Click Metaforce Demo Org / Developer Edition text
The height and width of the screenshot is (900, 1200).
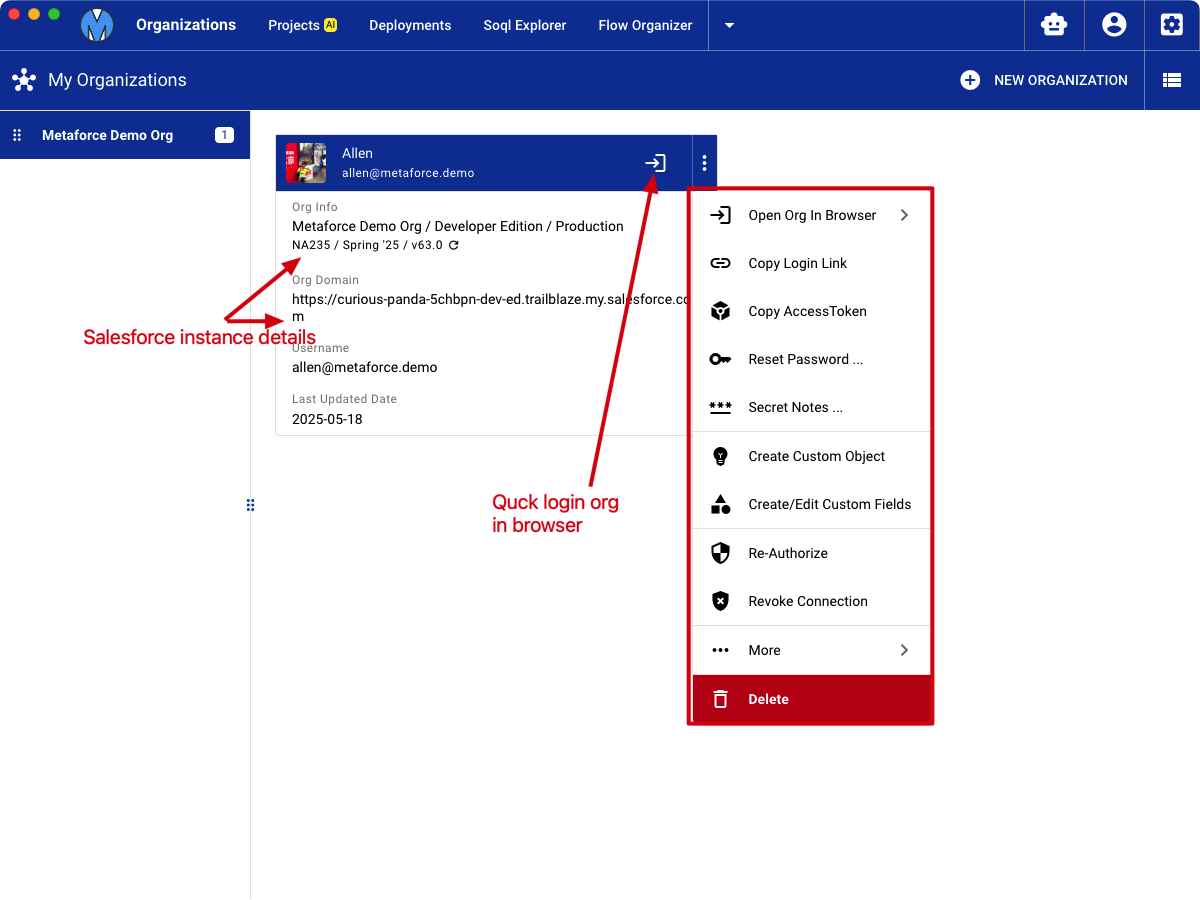(458, 226)
